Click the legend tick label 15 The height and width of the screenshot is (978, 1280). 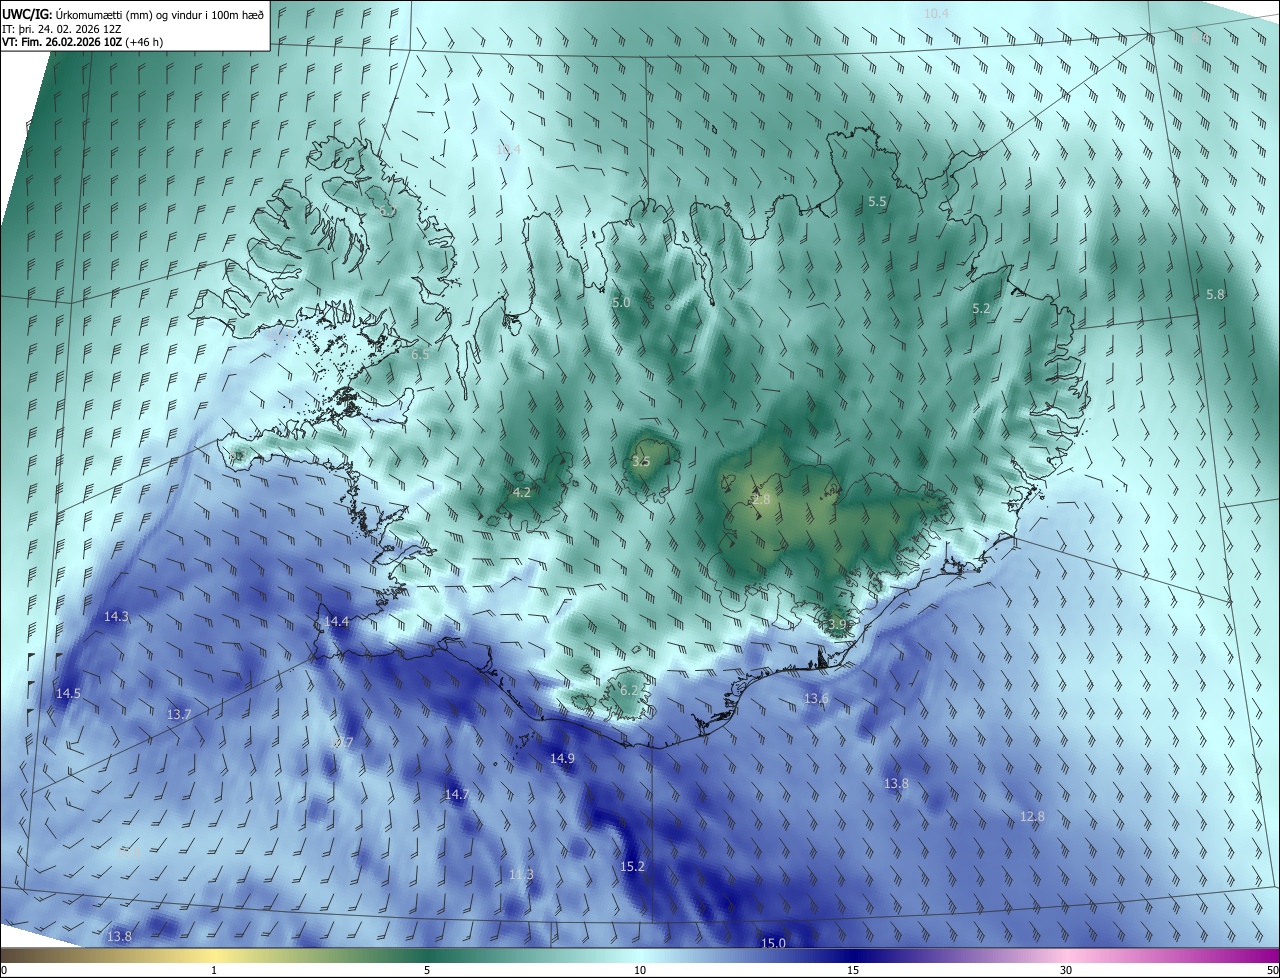click(x=853, y=970)
